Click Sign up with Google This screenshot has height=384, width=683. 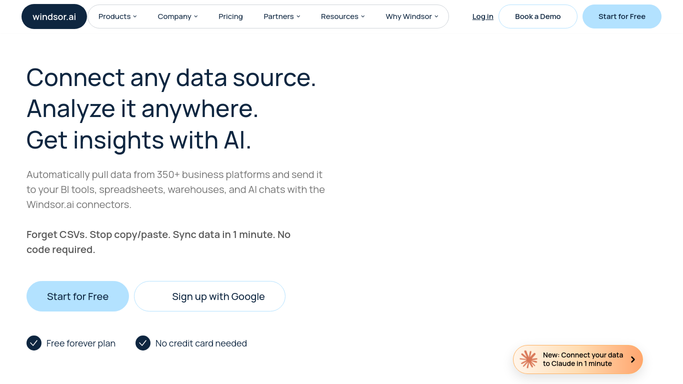(210, 296)
